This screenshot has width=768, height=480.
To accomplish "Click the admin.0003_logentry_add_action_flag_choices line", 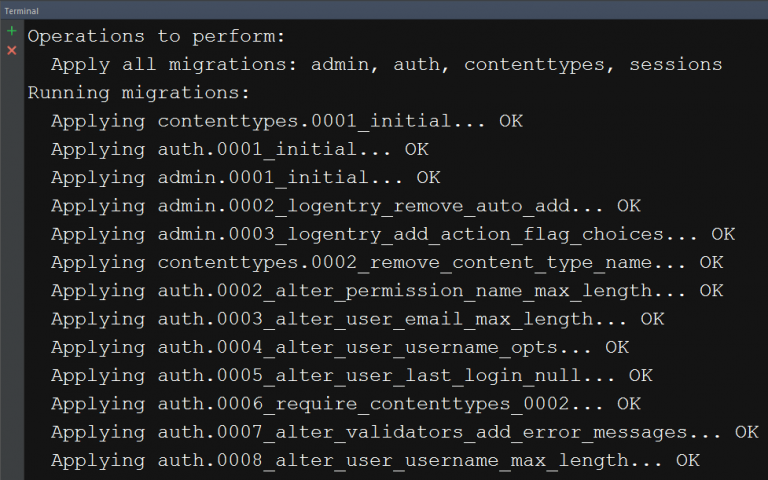I will [393, 234].
